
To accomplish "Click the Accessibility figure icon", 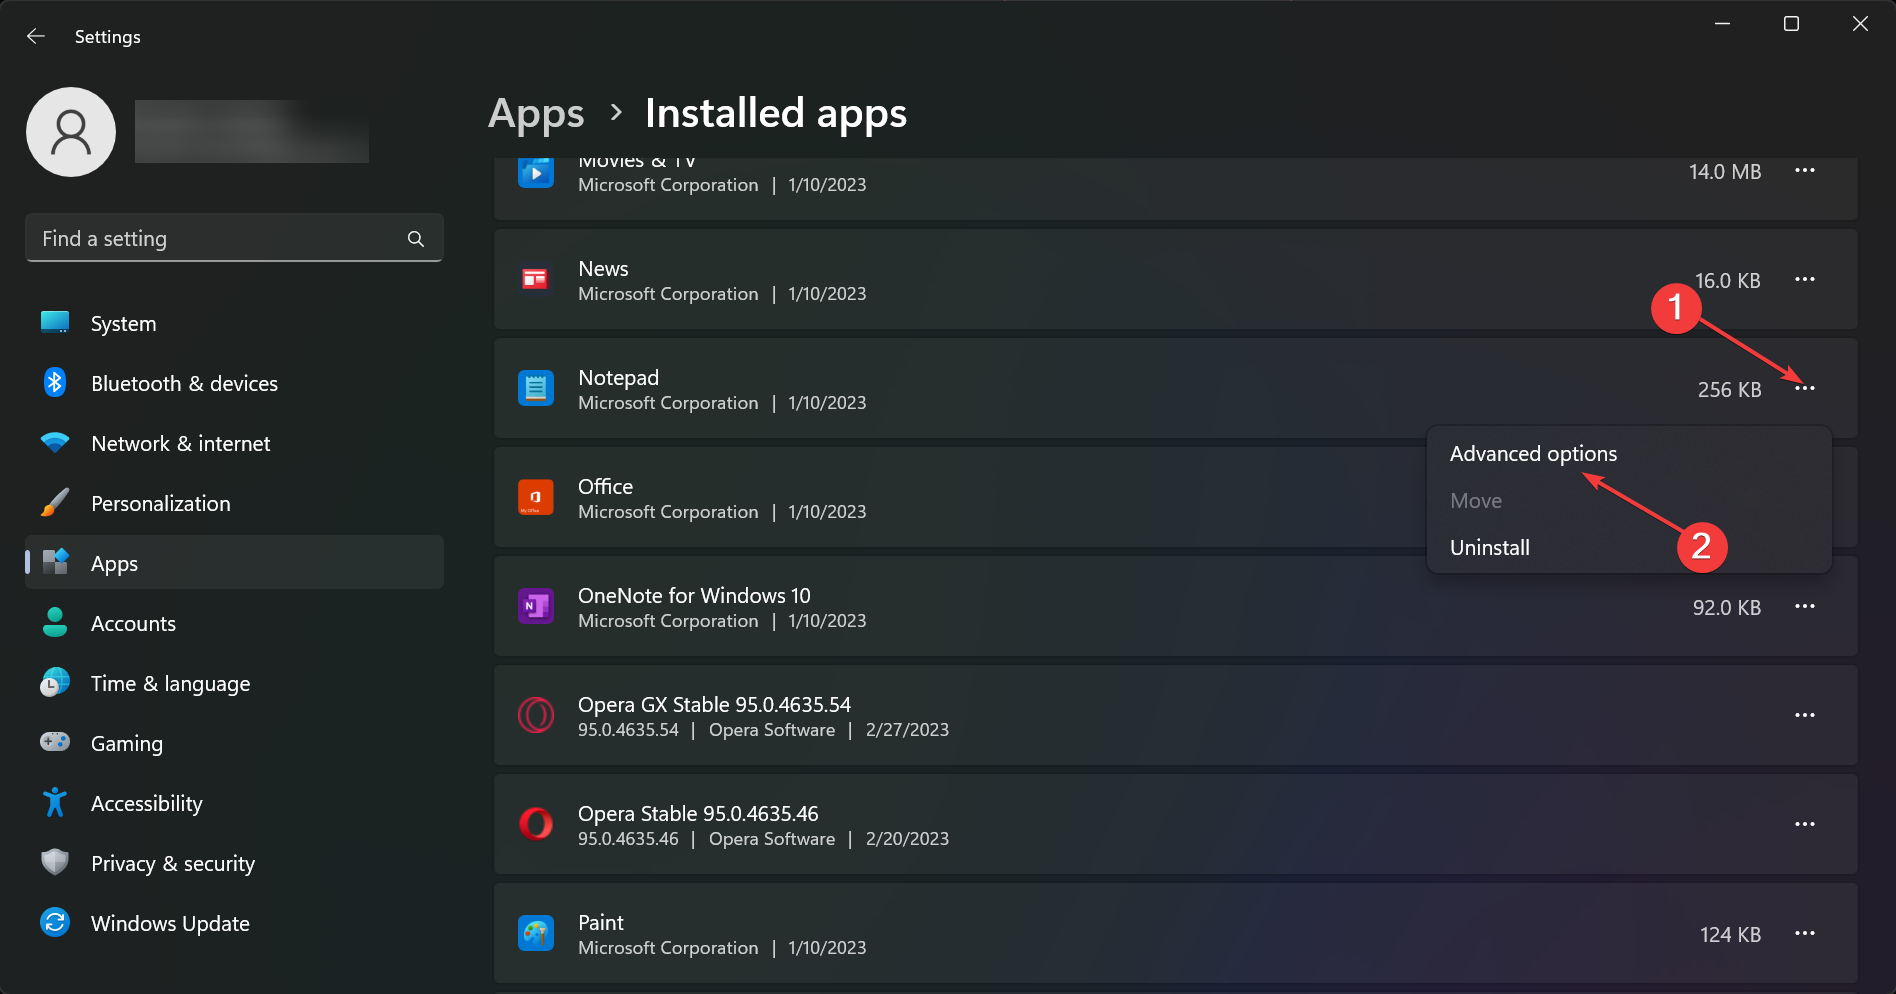I will click(x=55, y=802).
